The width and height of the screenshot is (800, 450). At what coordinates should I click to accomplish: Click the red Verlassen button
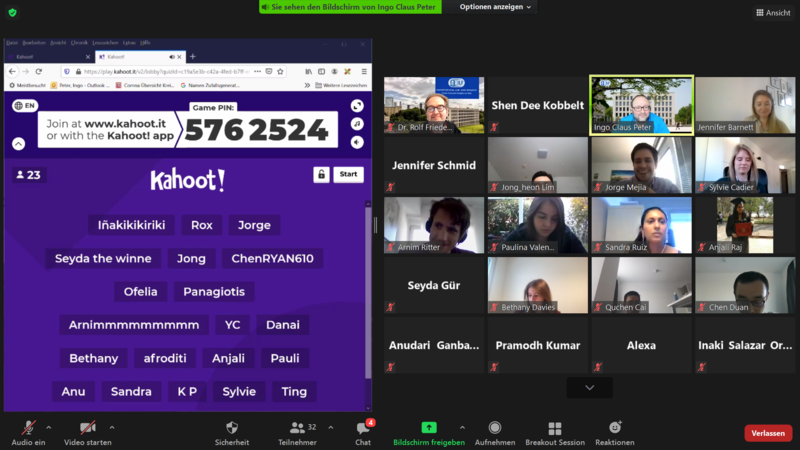pos(768,433)
